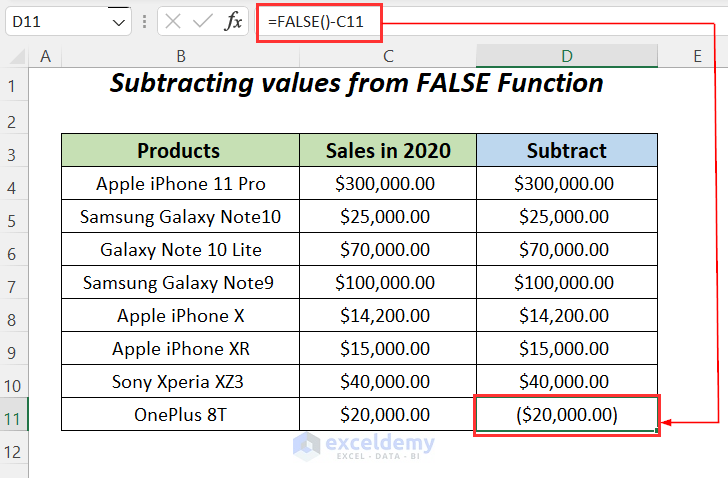Click the Sales in 2020 header cell

tap(388, 151)
